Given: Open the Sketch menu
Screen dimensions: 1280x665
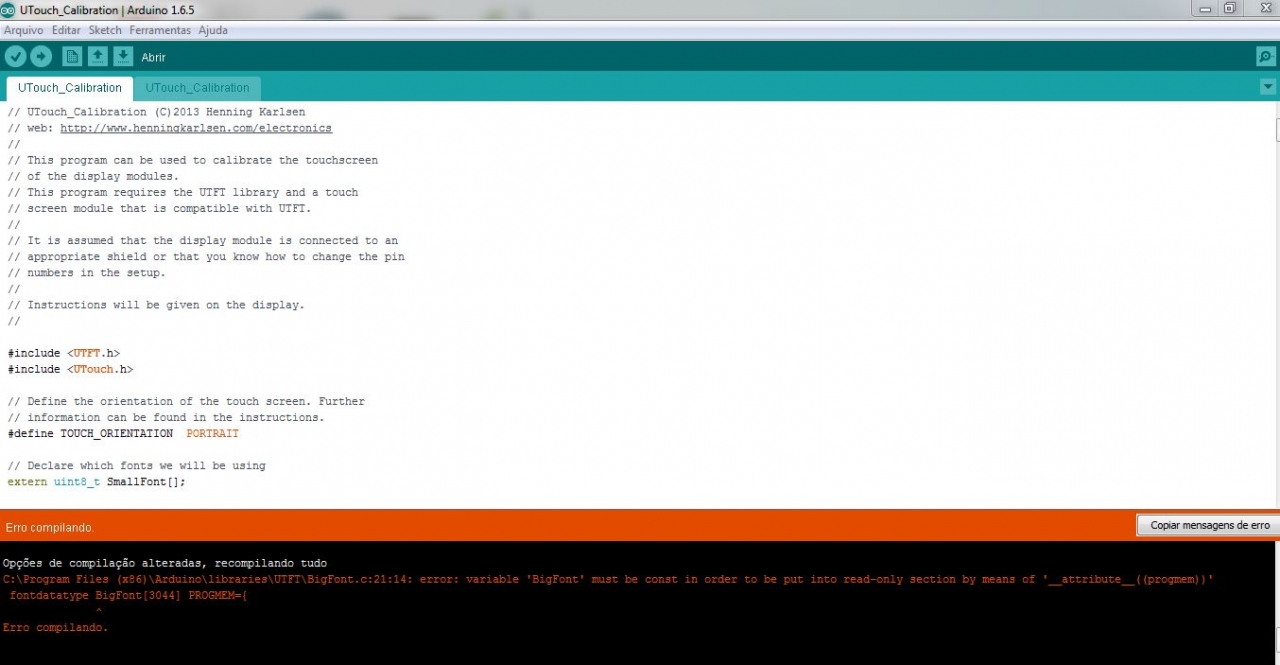Looking at the screenshot, I should coord(105,30).
